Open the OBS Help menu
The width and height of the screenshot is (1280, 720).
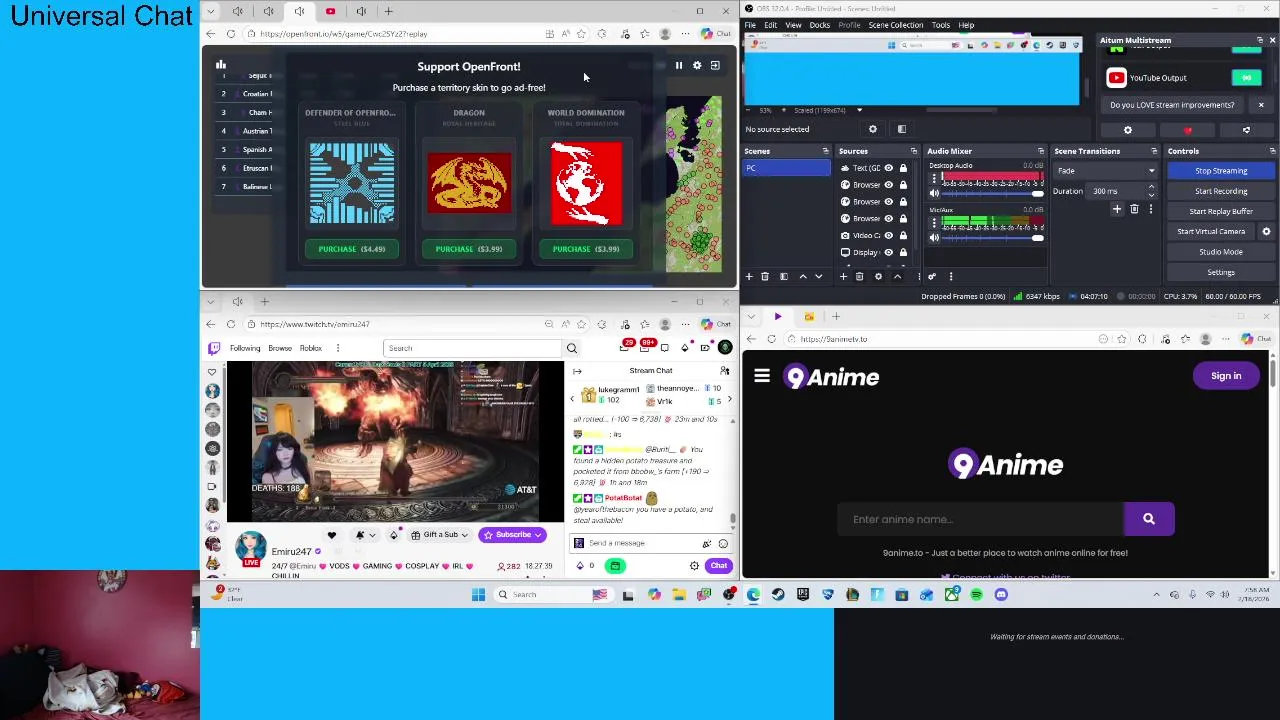pyautogui.click(x=966, y=25)
